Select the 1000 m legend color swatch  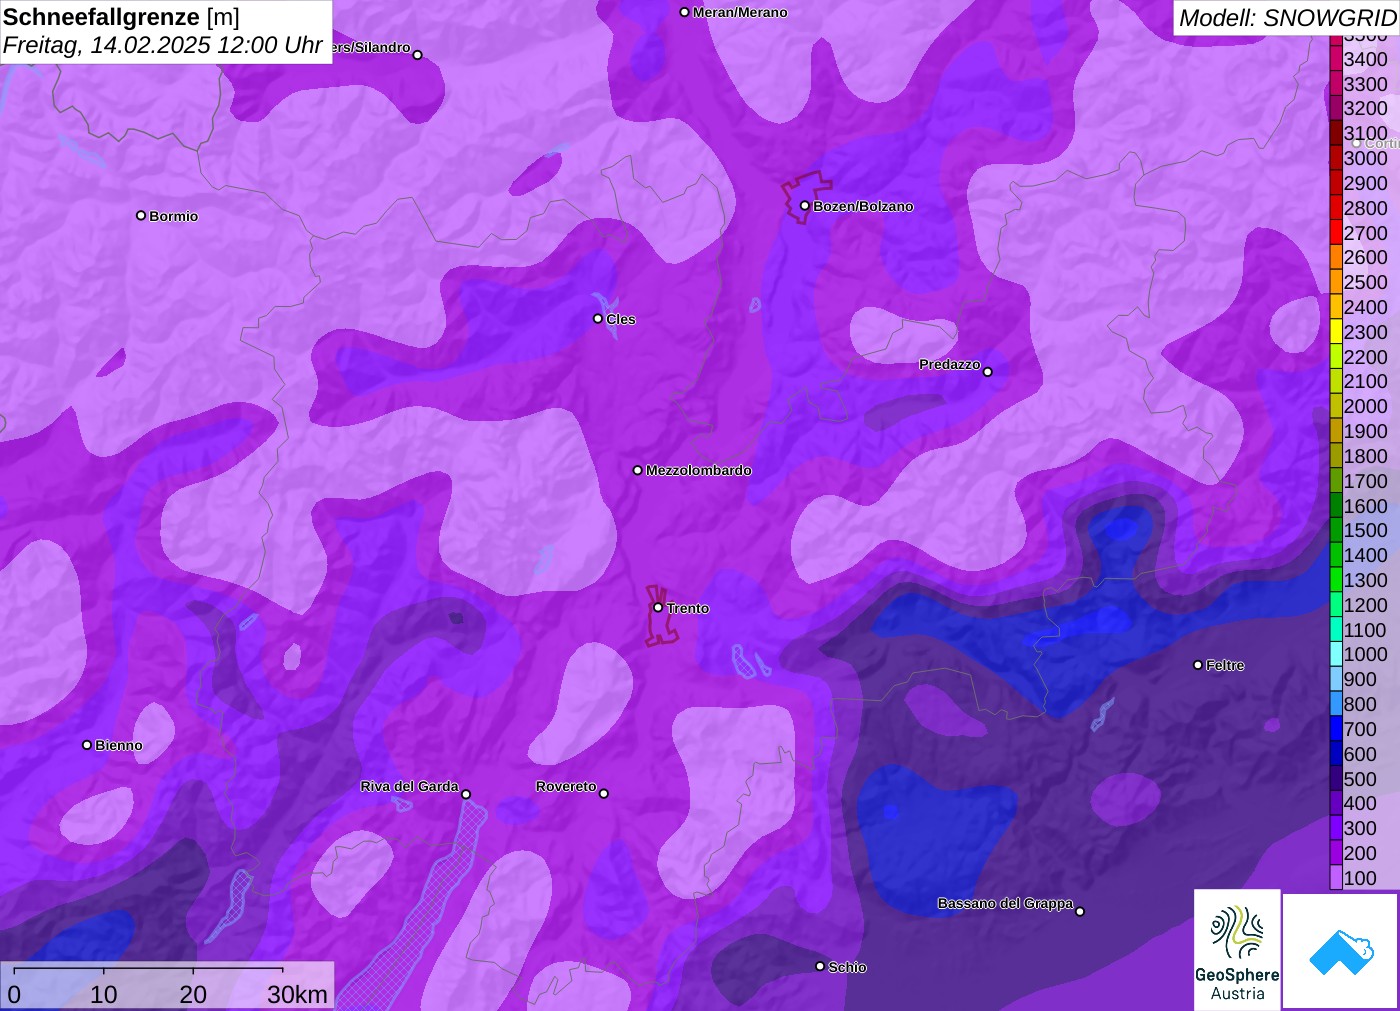coord(1336,655)
